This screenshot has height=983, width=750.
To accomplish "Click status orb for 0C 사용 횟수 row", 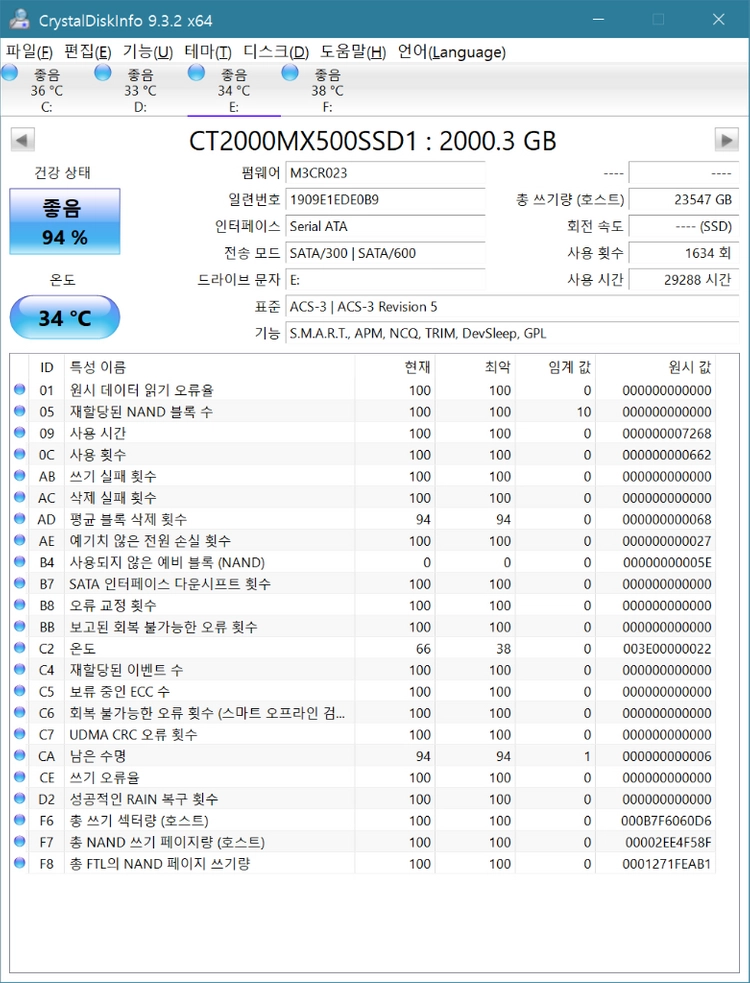I will [19, 455].
